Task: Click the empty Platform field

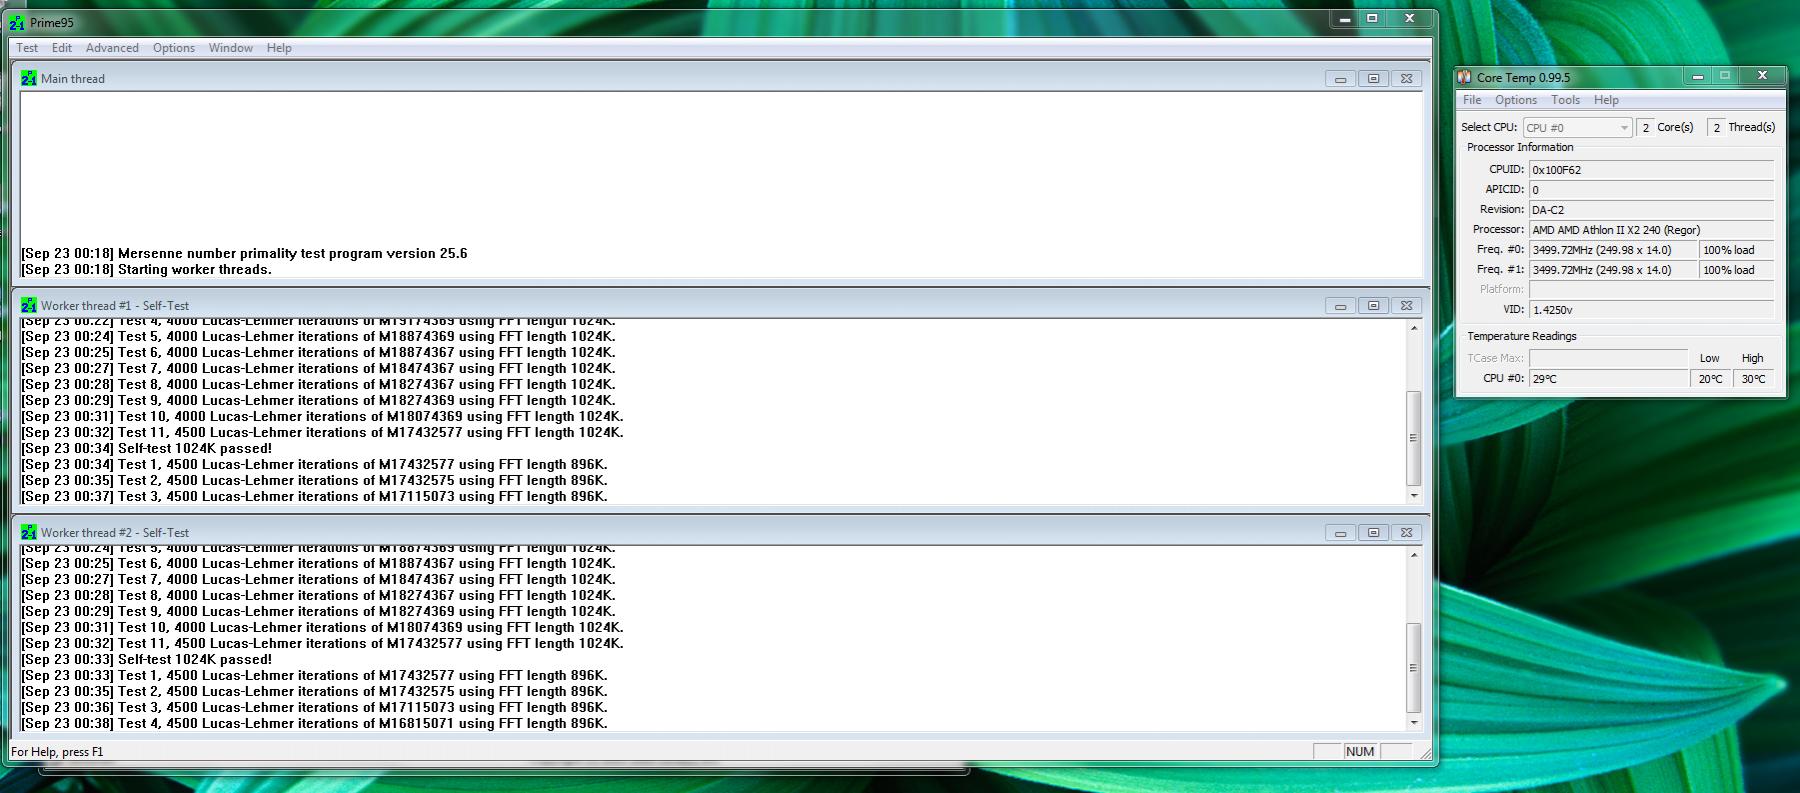Action: [x=1651, y=290]
